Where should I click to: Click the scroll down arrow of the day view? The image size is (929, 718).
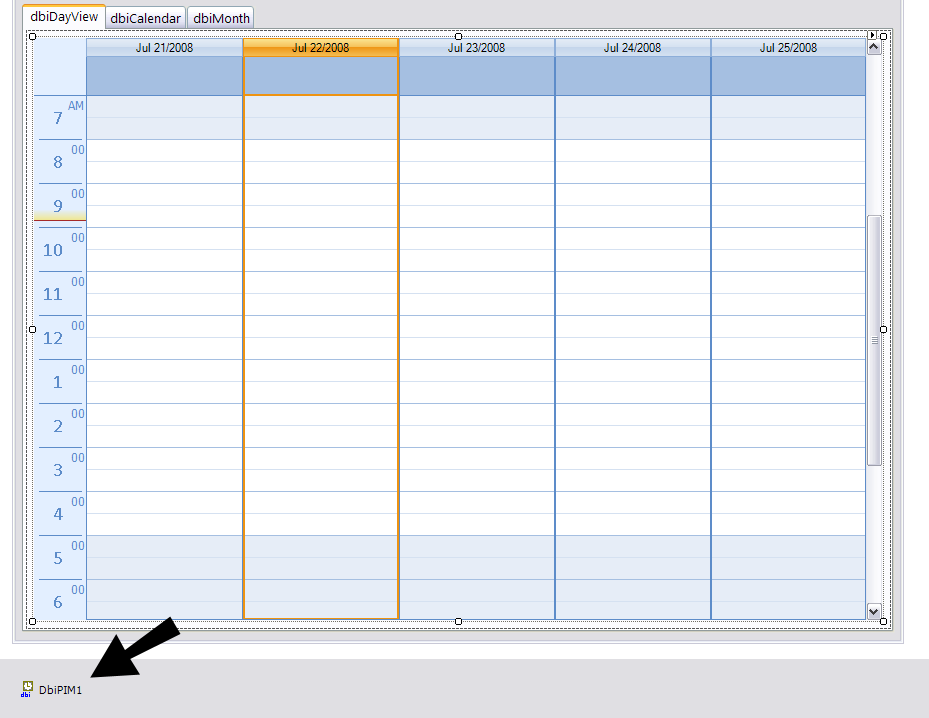[x=873, y=611]
